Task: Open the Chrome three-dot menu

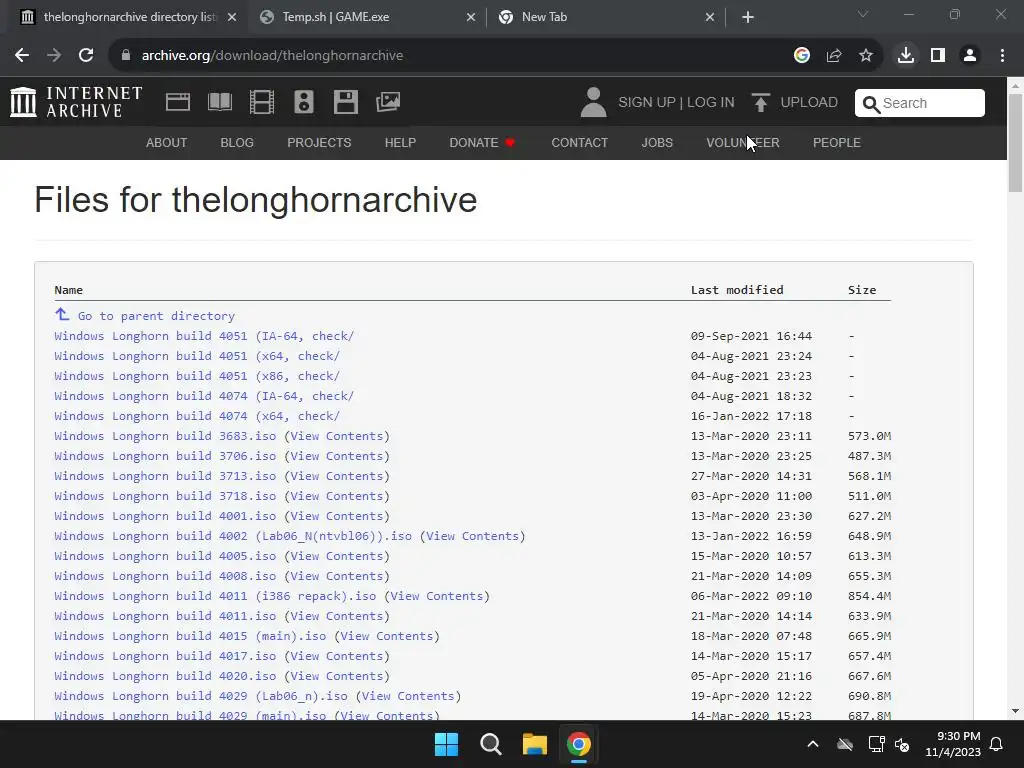Action: 1002,56
